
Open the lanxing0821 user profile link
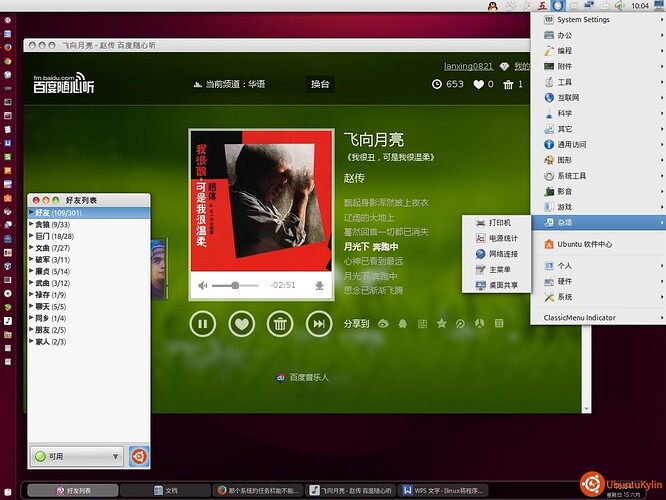coord(469,66)
